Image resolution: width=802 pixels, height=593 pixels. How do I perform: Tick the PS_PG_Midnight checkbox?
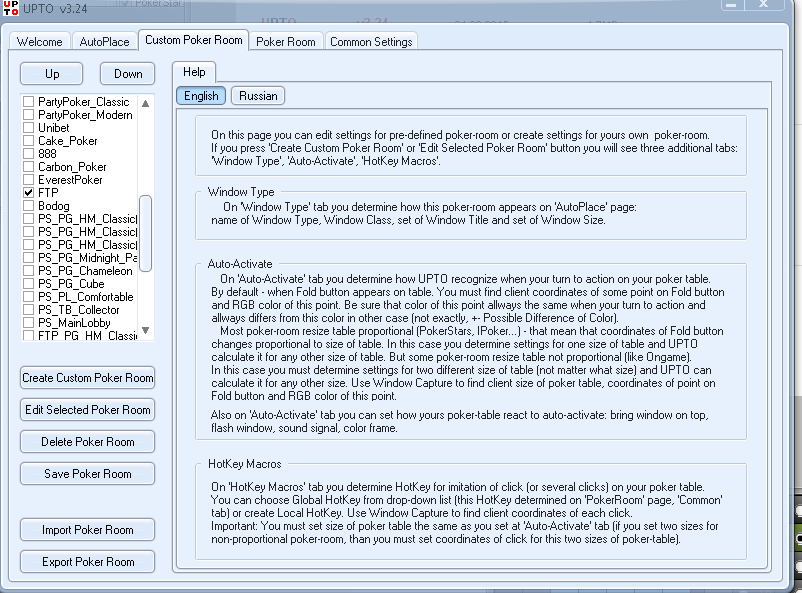(x=29, y=258)
